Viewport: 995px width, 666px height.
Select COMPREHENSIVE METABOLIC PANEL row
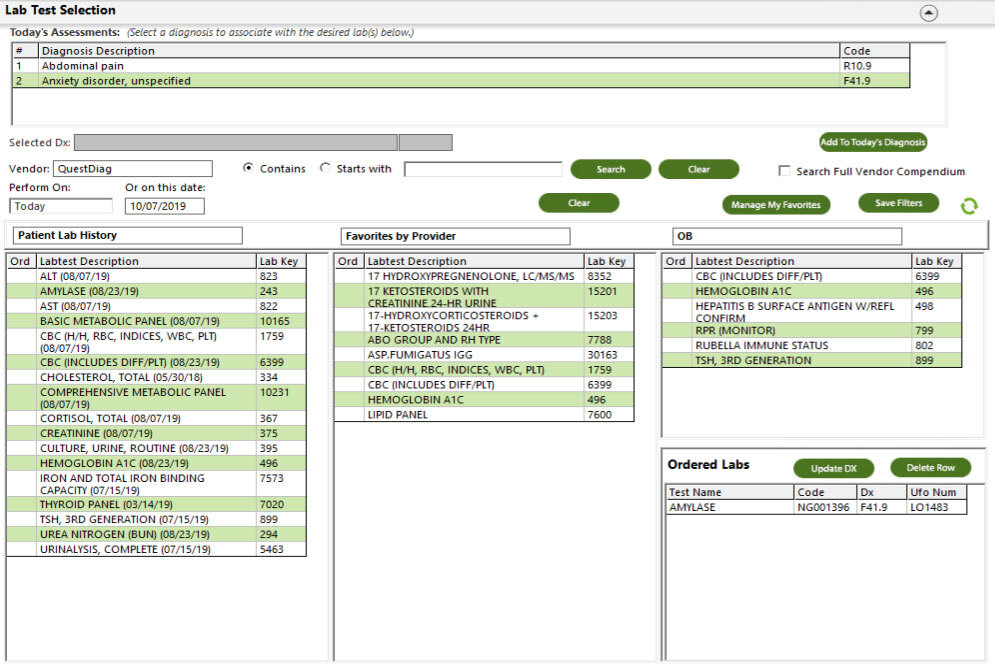(156, 398)
